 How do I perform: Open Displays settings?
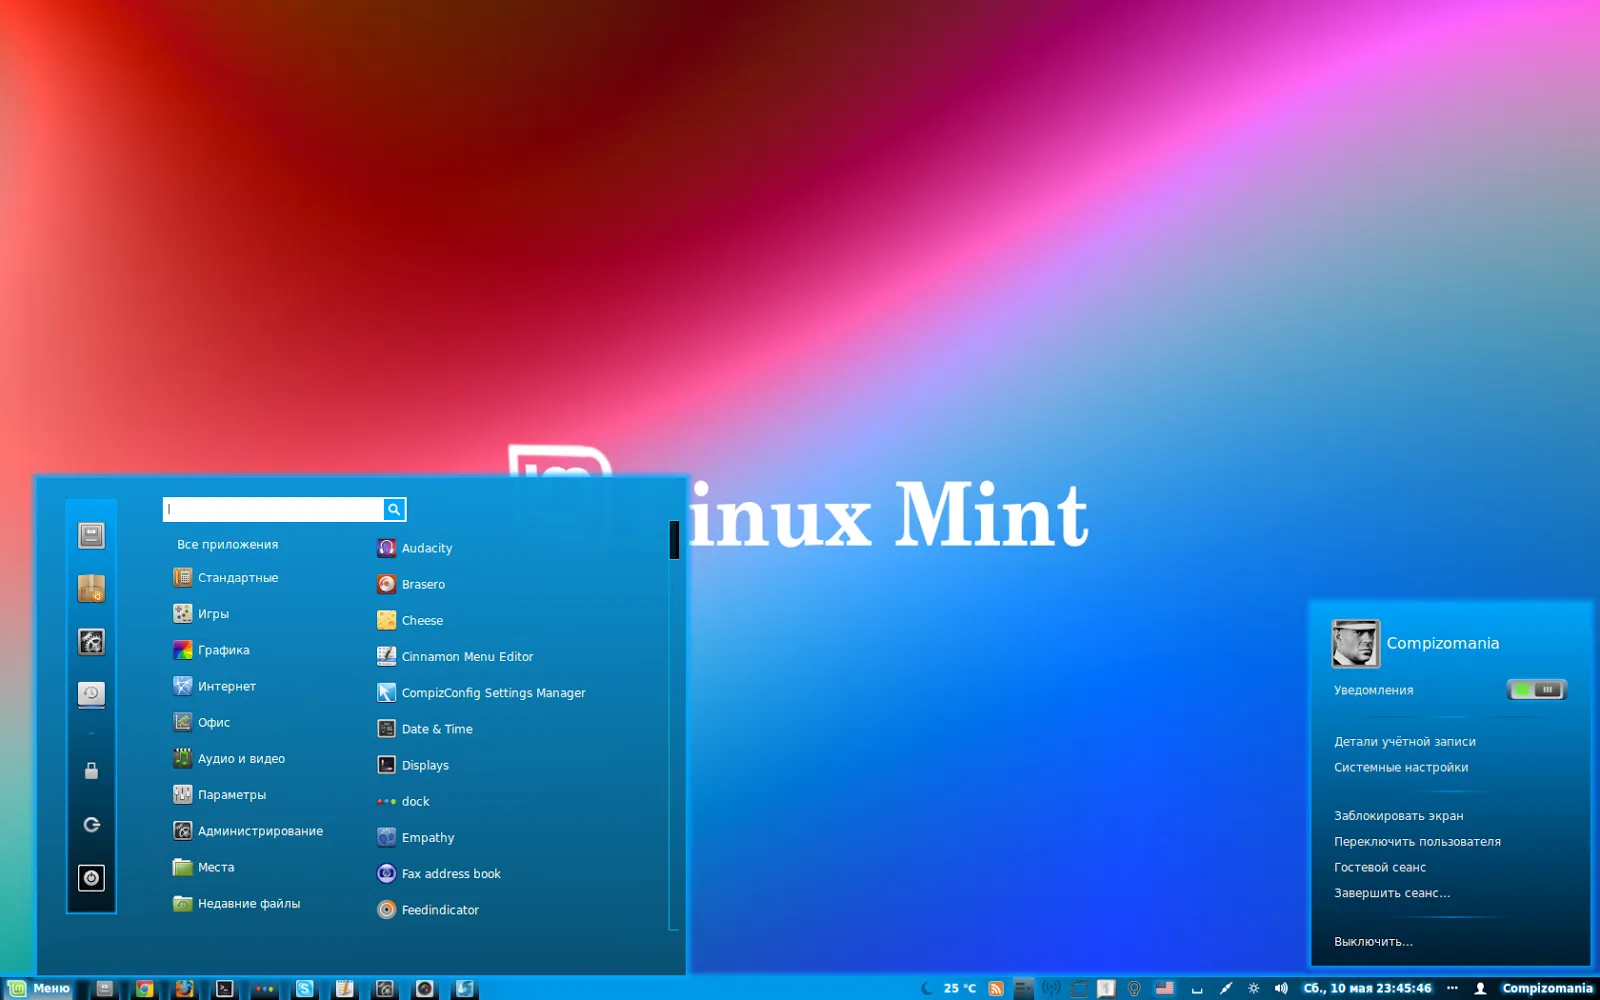(x=413, y=765)
